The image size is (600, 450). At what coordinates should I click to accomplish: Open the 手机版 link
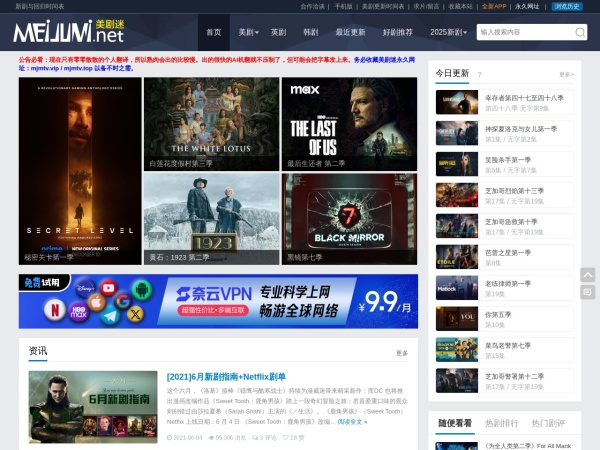tap(343, 7)
